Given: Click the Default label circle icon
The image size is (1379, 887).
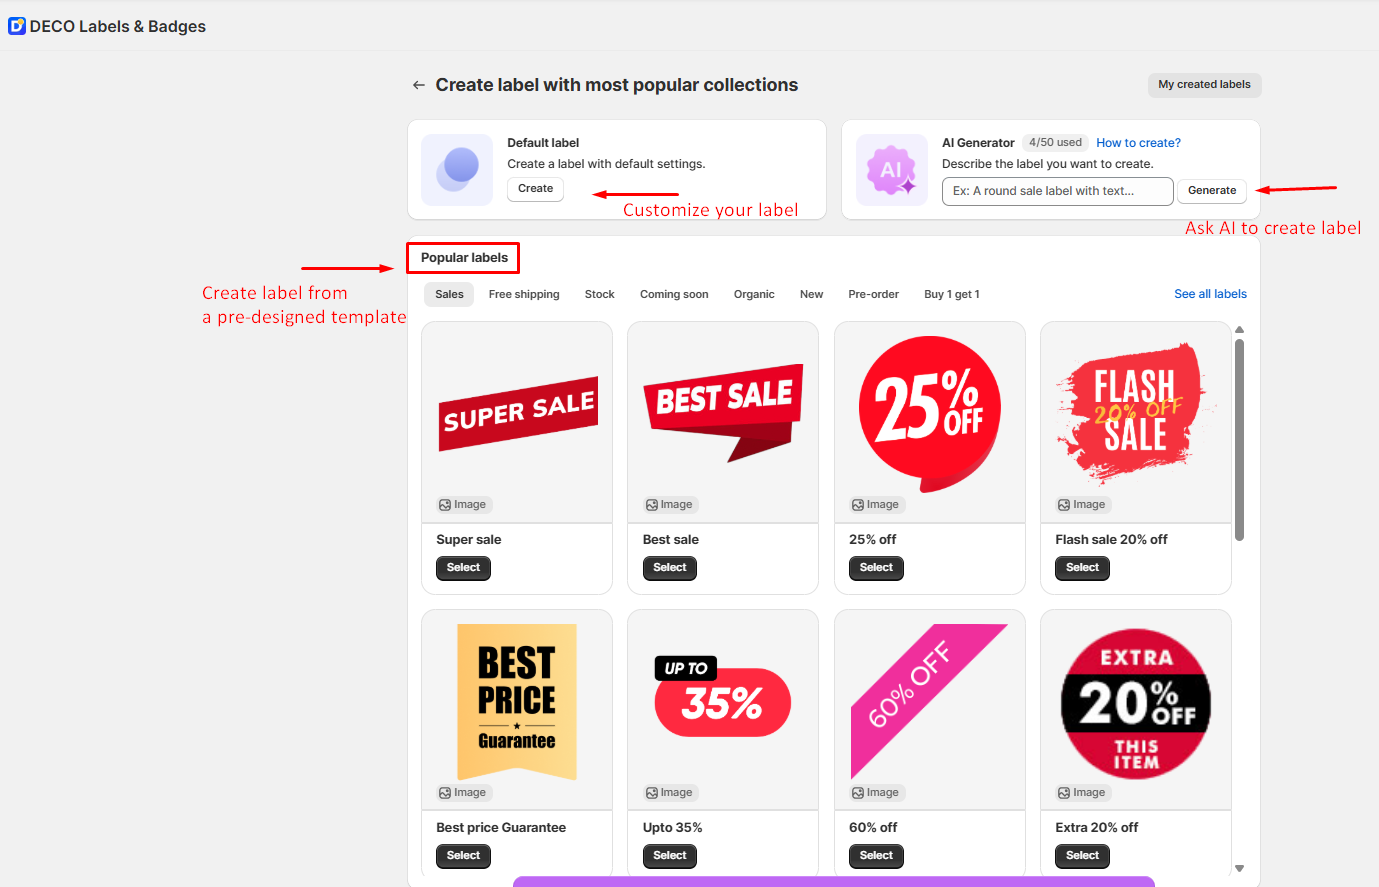Looking at the screenshot, I should 457,170.
